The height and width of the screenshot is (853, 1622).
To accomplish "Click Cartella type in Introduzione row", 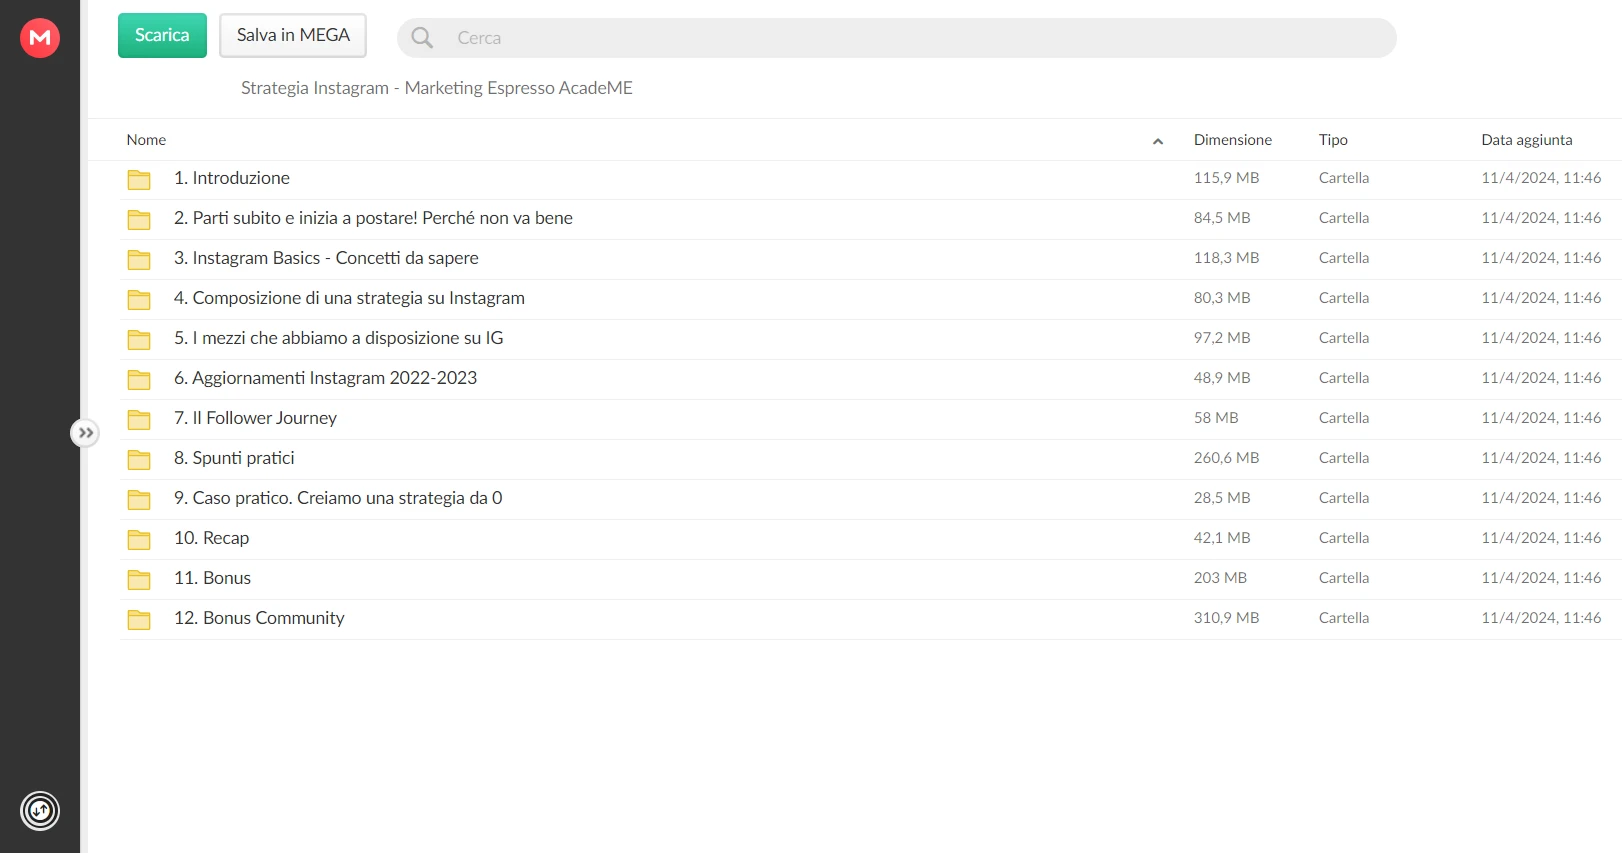I will point(1344,178).
